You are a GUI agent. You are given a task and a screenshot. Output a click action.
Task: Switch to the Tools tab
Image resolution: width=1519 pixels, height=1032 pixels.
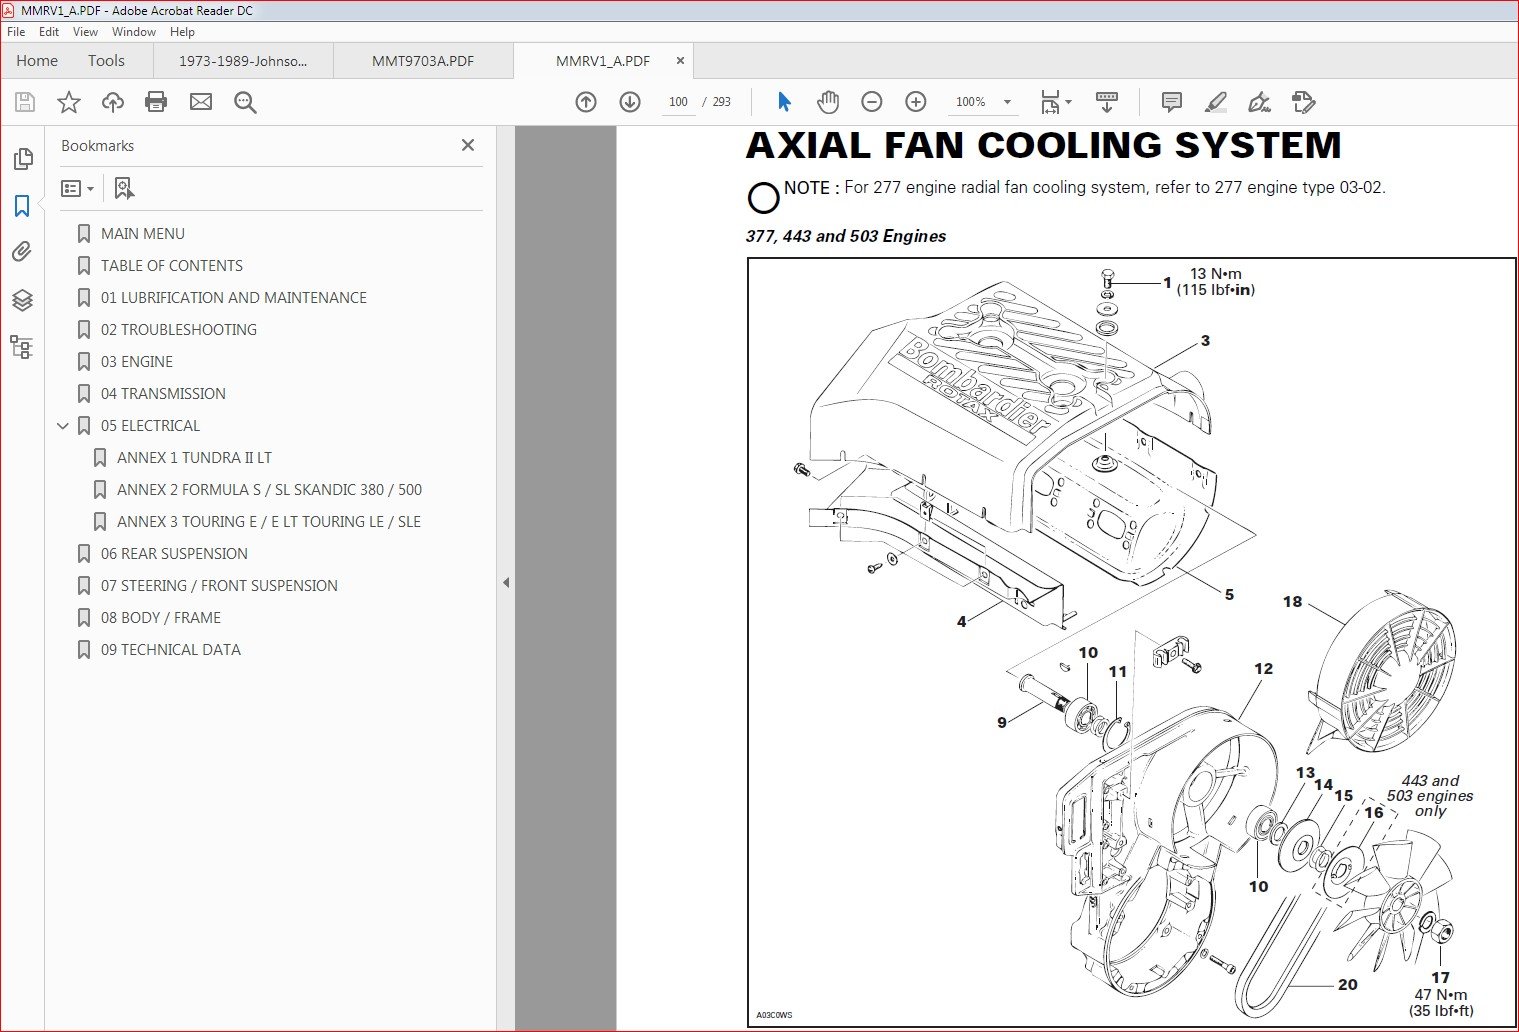(106, 61)
